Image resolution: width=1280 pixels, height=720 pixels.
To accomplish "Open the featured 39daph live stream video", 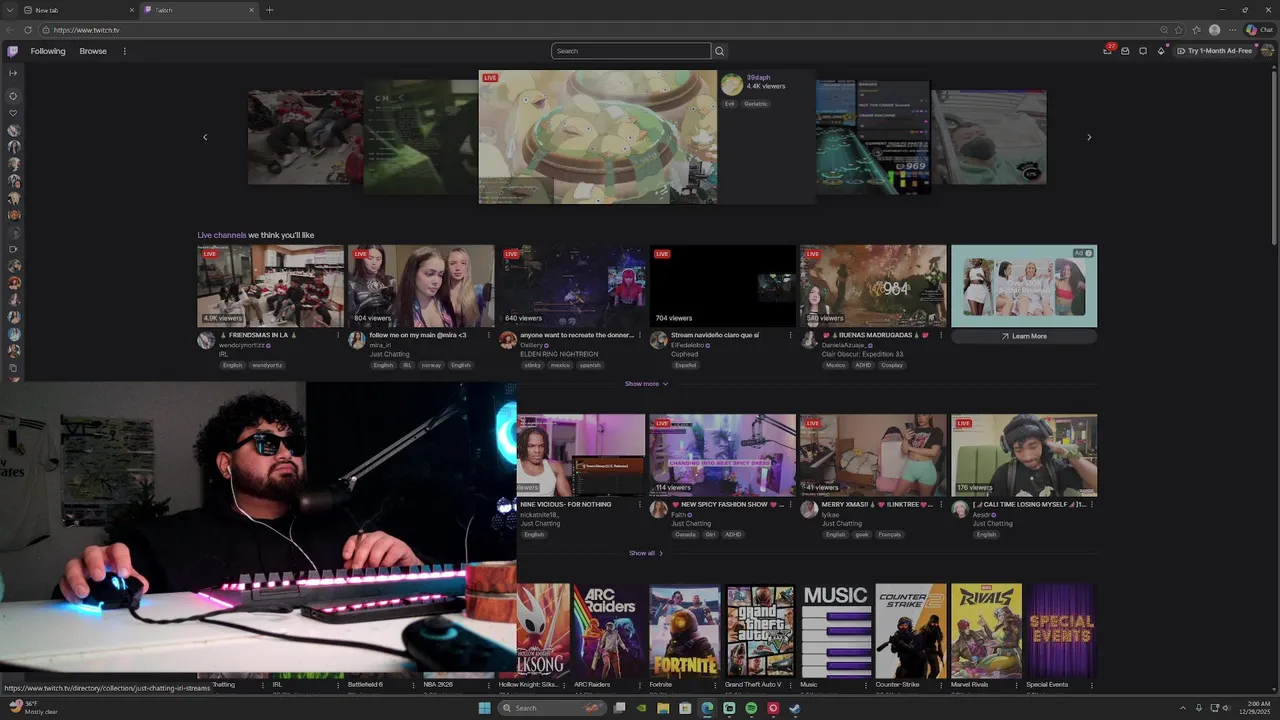I will pos(598,137).
